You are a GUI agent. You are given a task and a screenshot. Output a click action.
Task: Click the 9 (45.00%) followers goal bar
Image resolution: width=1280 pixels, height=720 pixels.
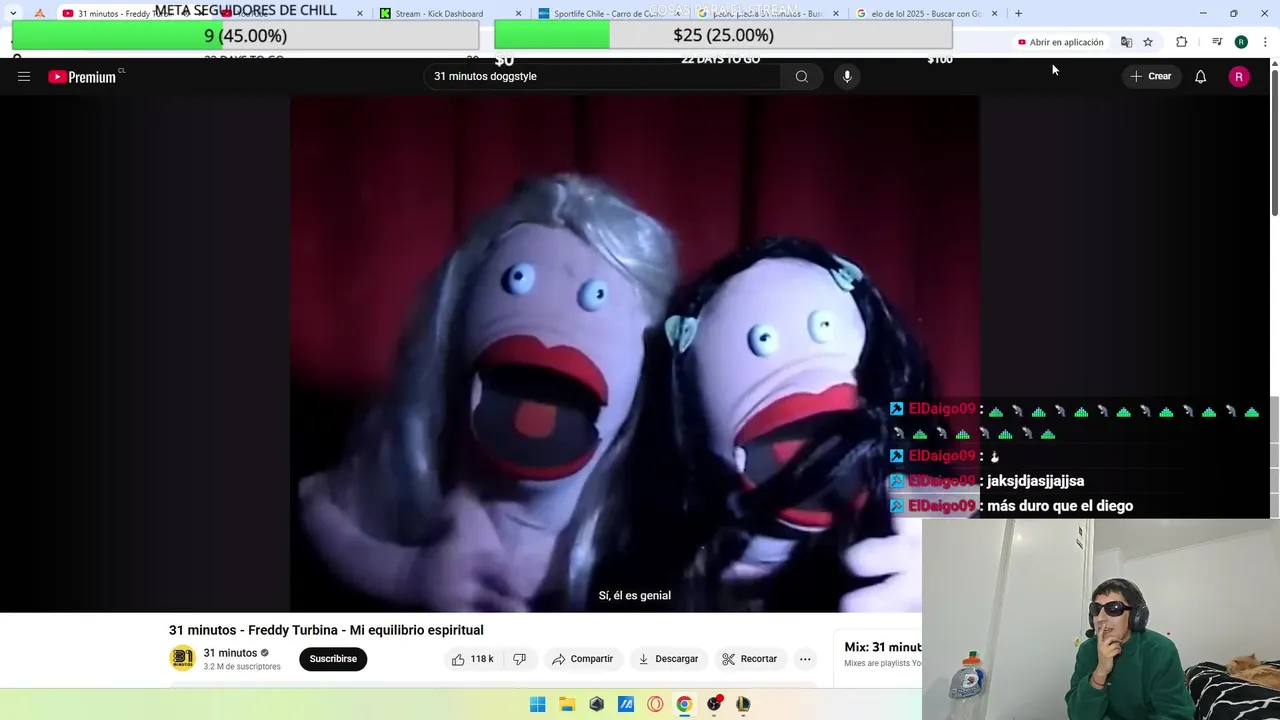click(245, 35)
